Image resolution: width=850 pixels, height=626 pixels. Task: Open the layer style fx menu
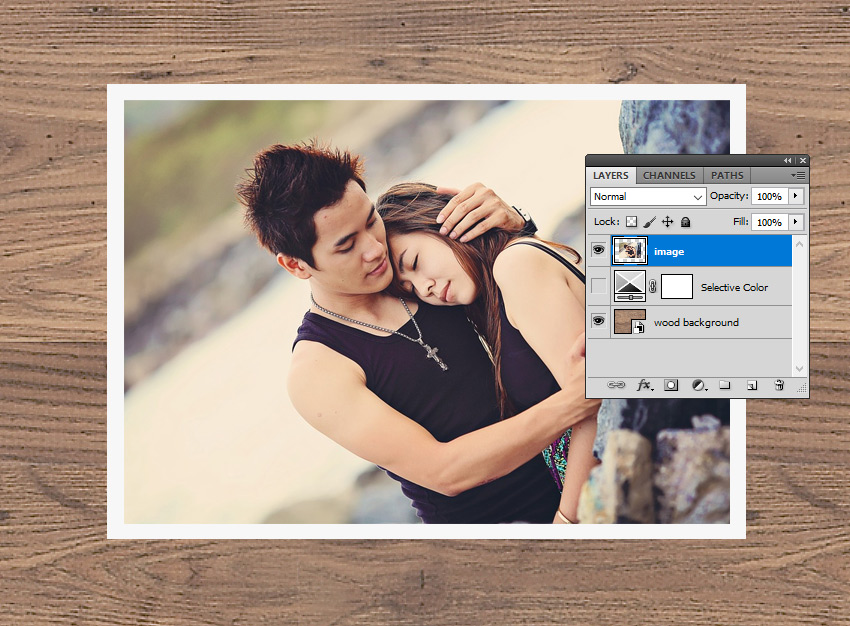[645, 385]
